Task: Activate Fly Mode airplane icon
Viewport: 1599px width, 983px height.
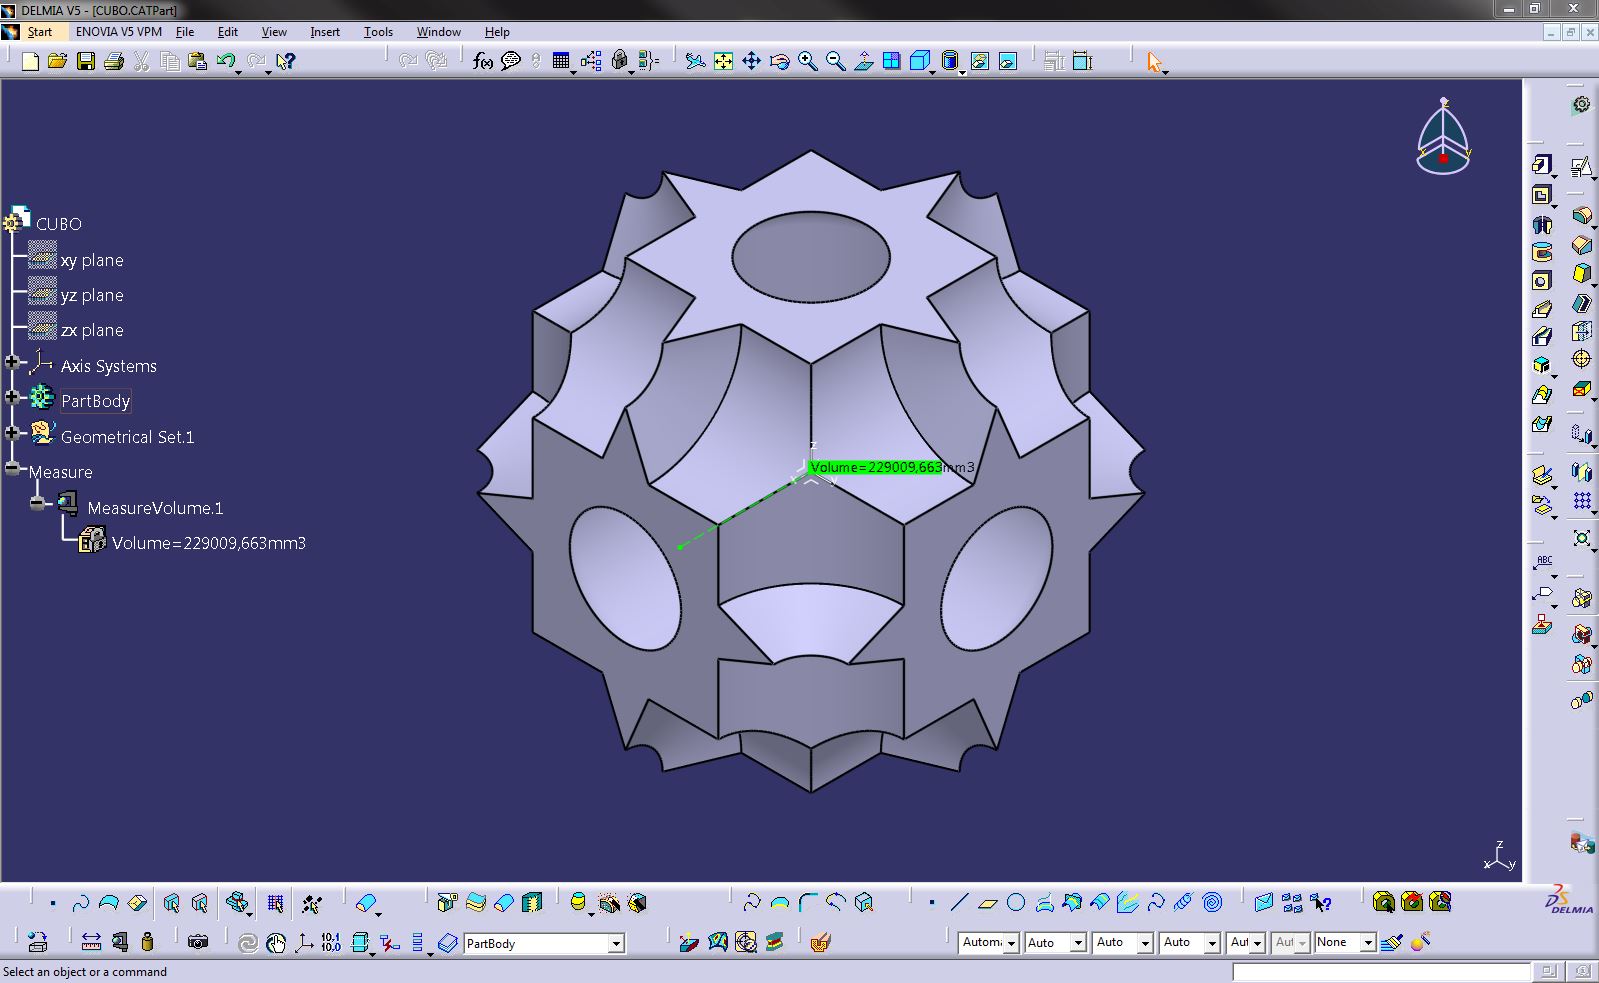Action: click(x=695, y=61)
